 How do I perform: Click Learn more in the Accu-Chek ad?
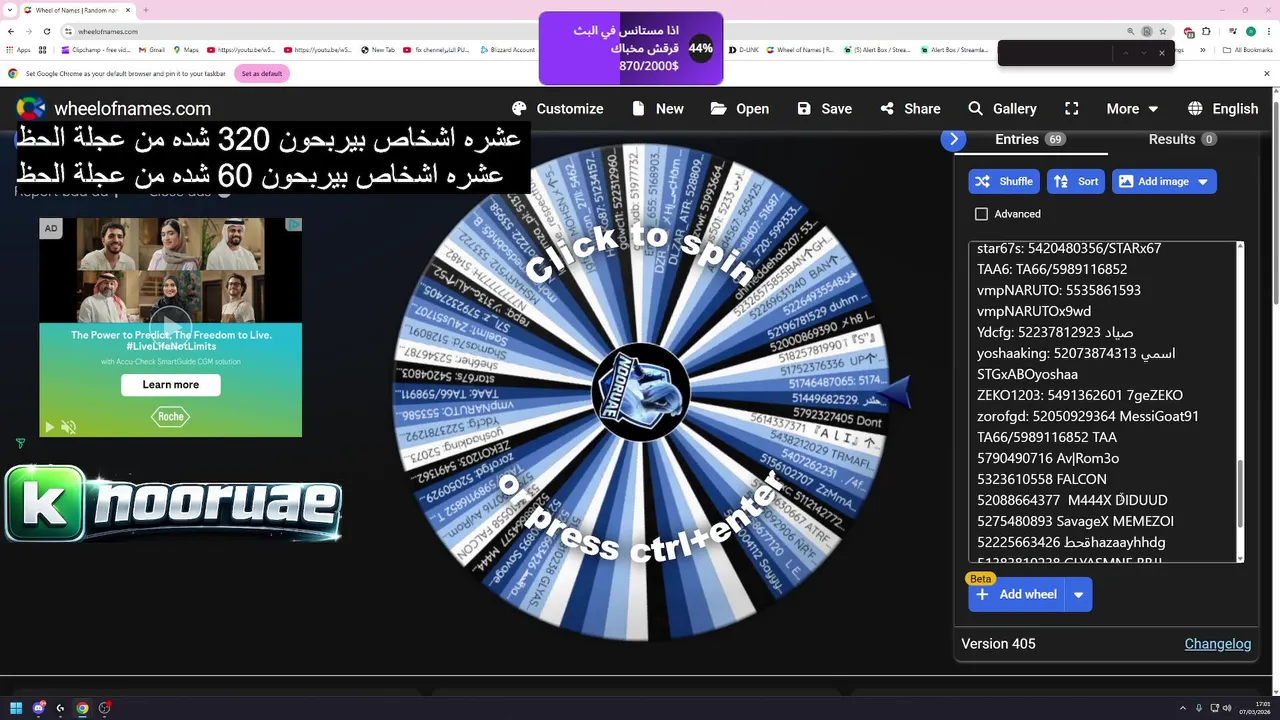(x=171, y=384)
